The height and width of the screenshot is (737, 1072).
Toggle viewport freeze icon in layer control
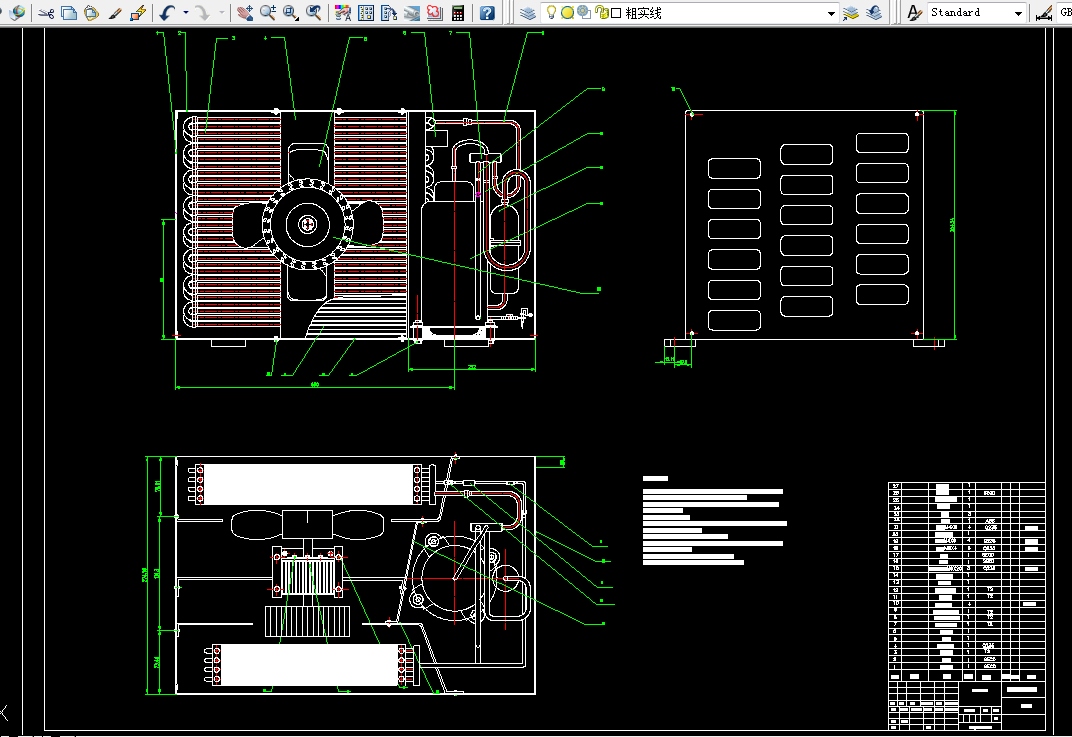[x=583, y=12]
